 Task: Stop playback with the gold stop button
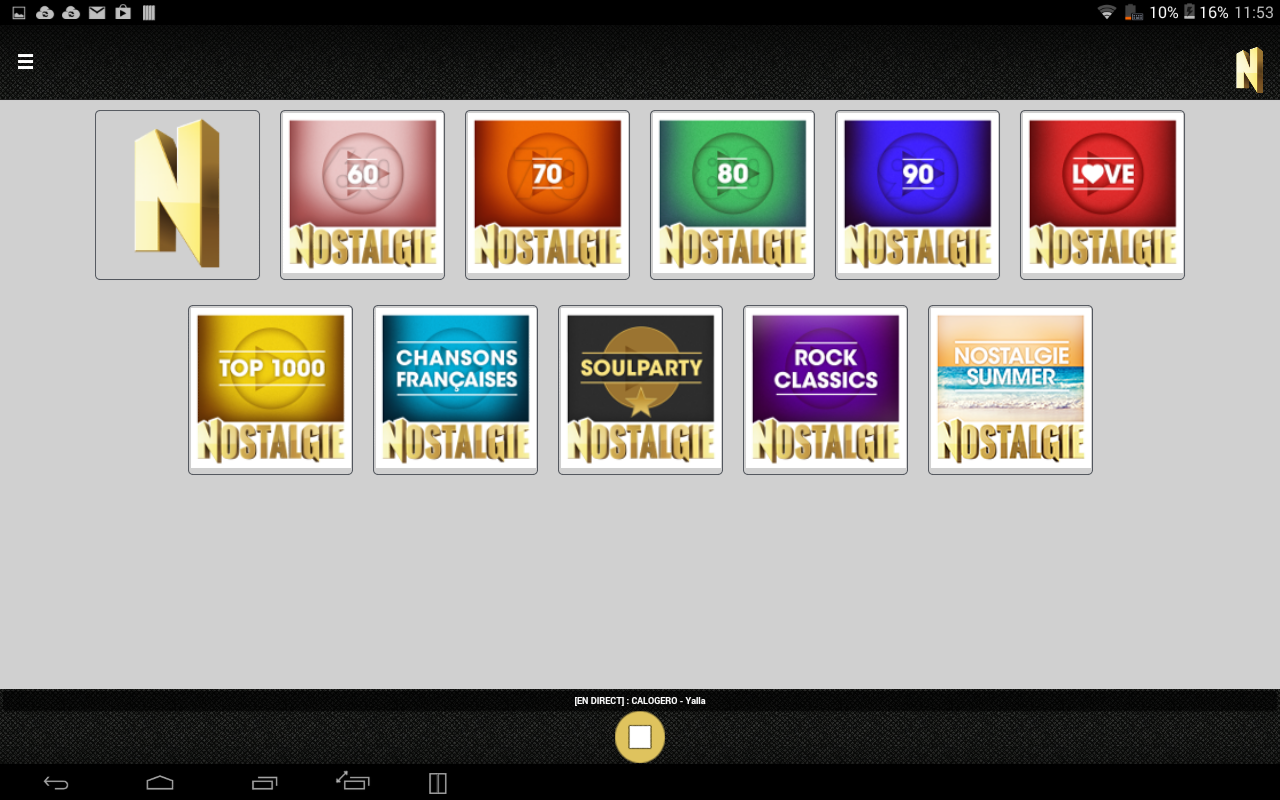point(640,738)
